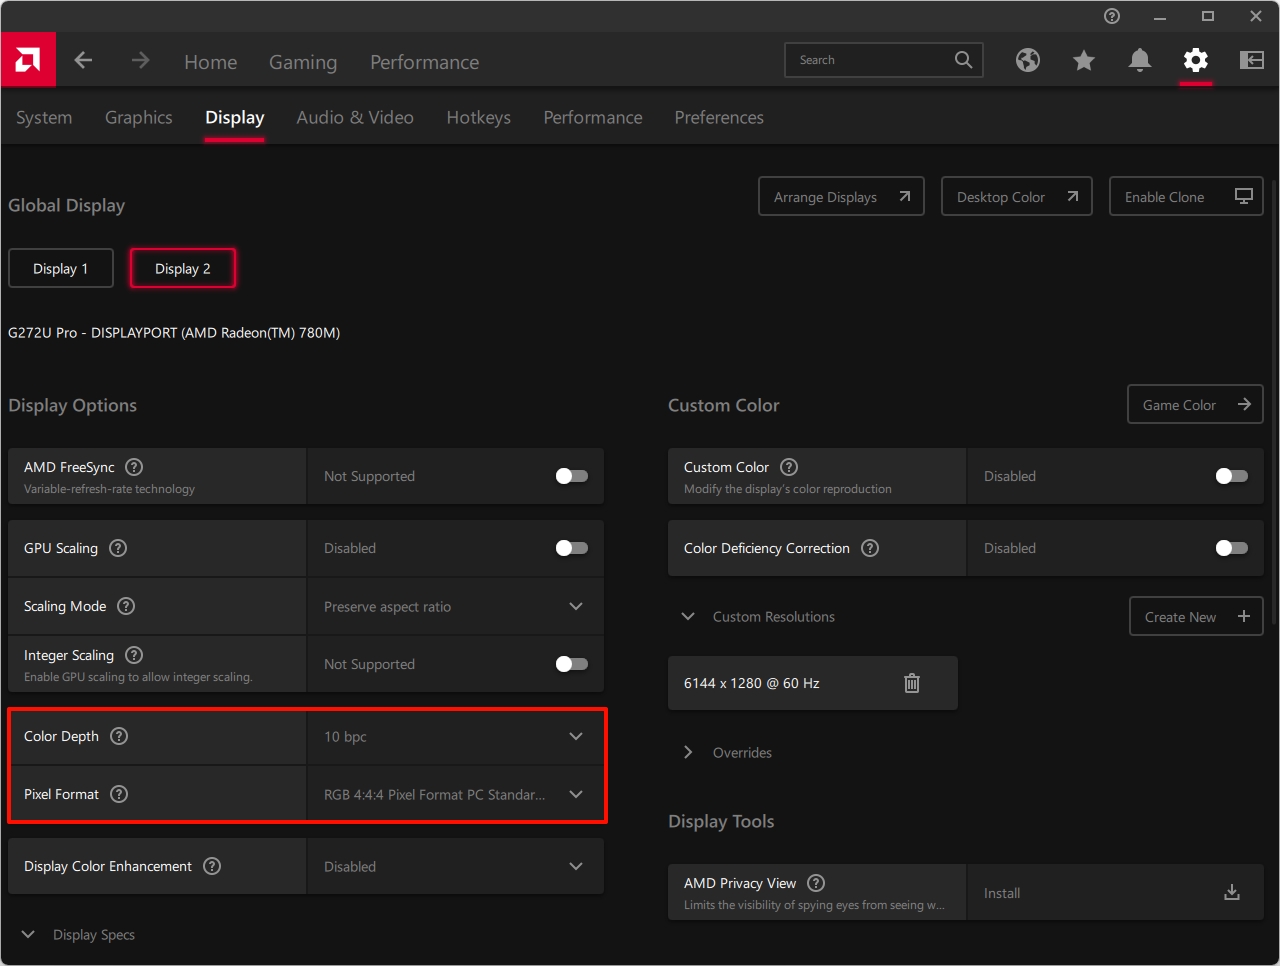Delete the 6144 x 1280 custom resolution
This screenshot has height=966, width=1280.
coord(911,683)
